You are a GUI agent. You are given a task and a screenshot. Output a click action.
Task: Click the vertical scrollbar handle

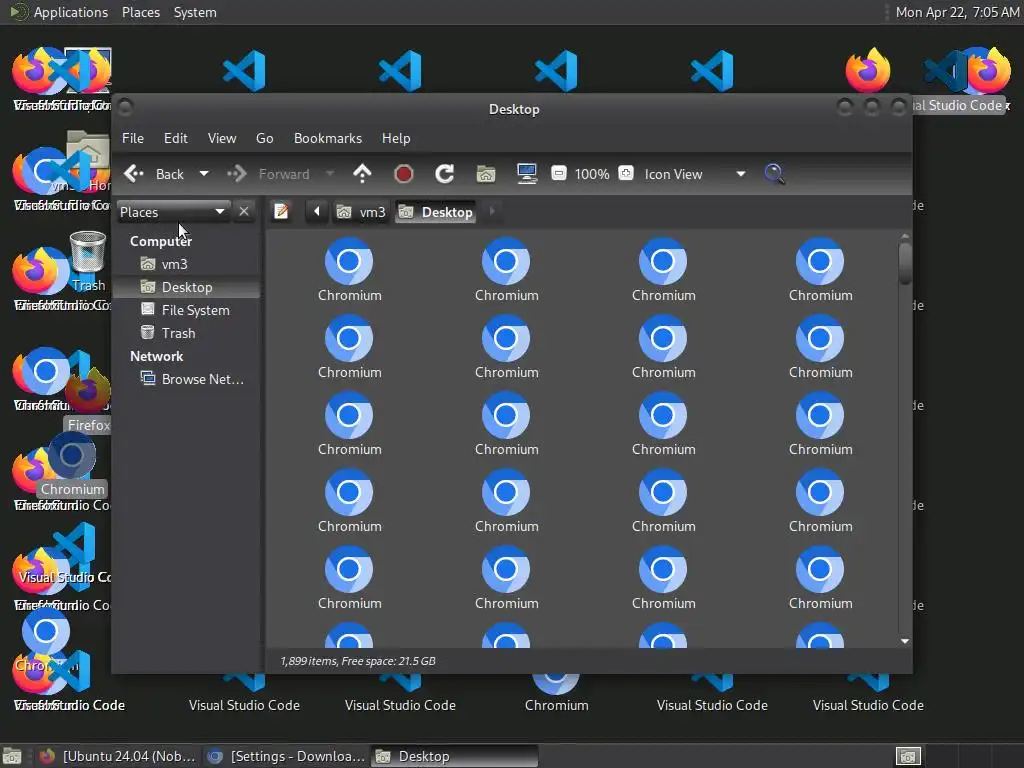pos(904,263)
